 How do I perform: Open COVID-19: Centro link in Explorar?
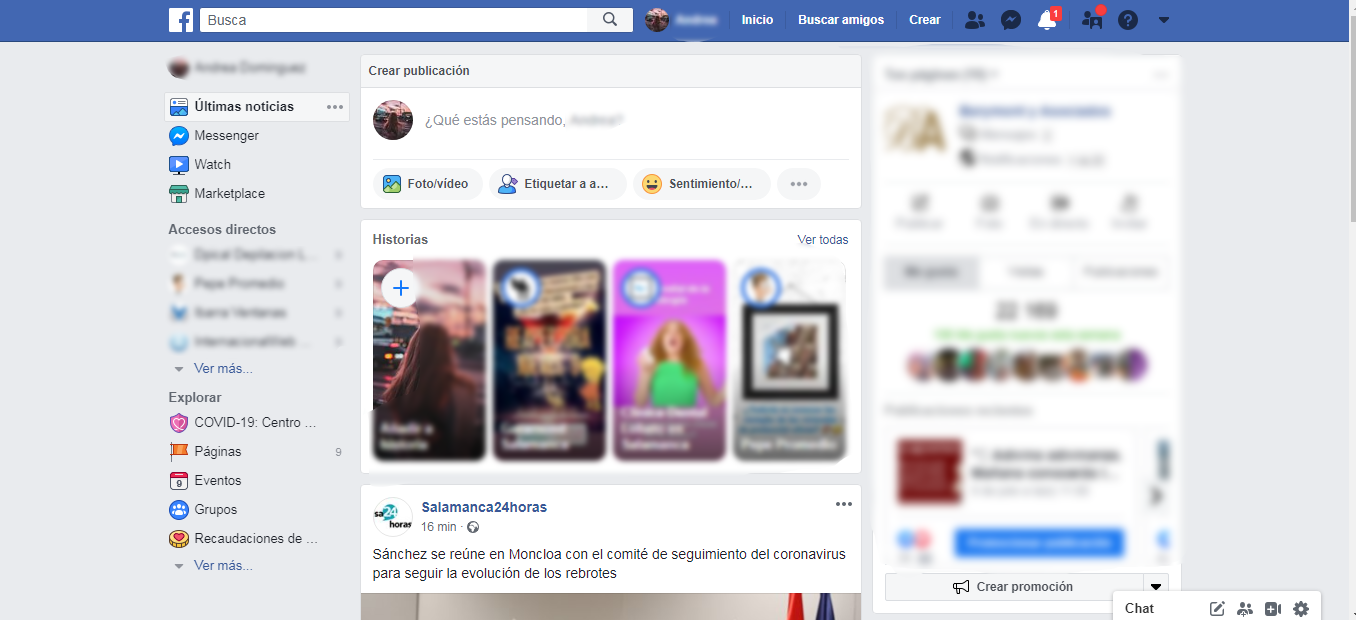coord(255,422)
